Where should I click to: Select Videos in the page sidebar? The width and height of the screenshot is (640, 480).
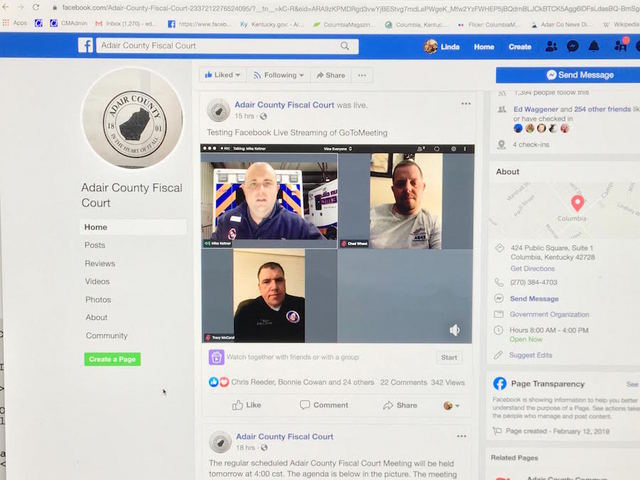pos(98,281)
